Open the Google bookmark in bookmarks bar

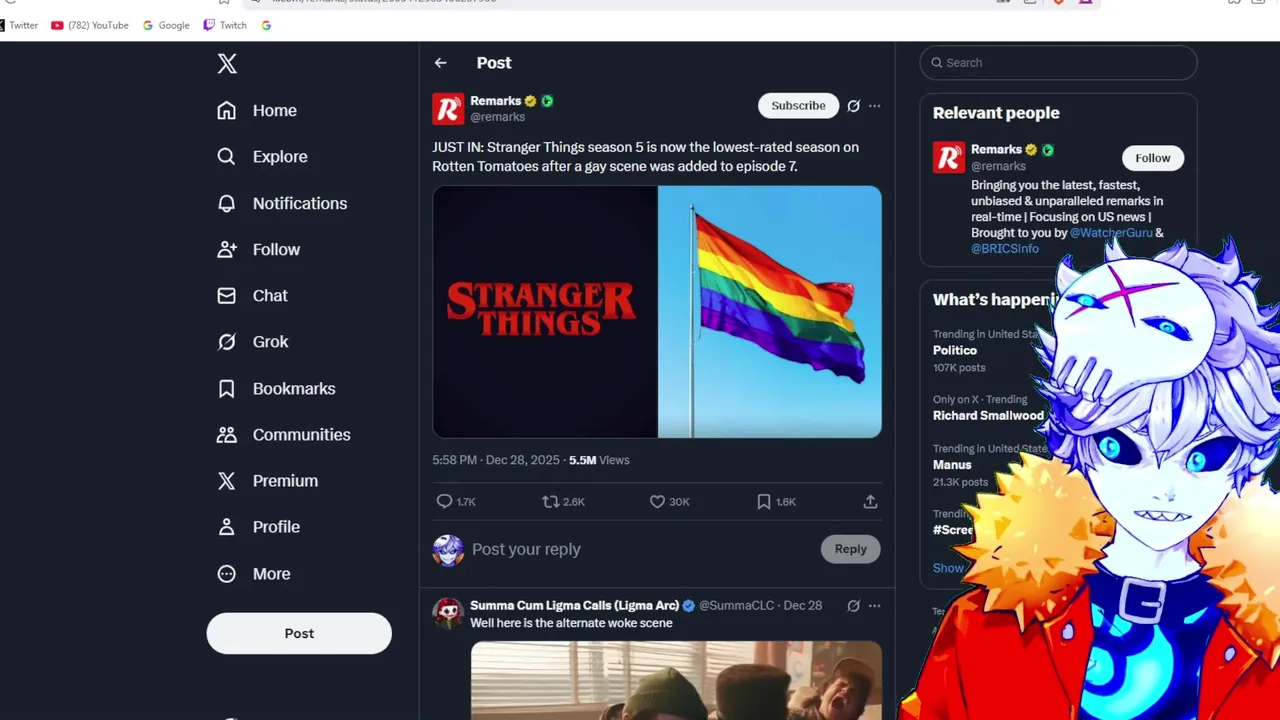point(166,25)
